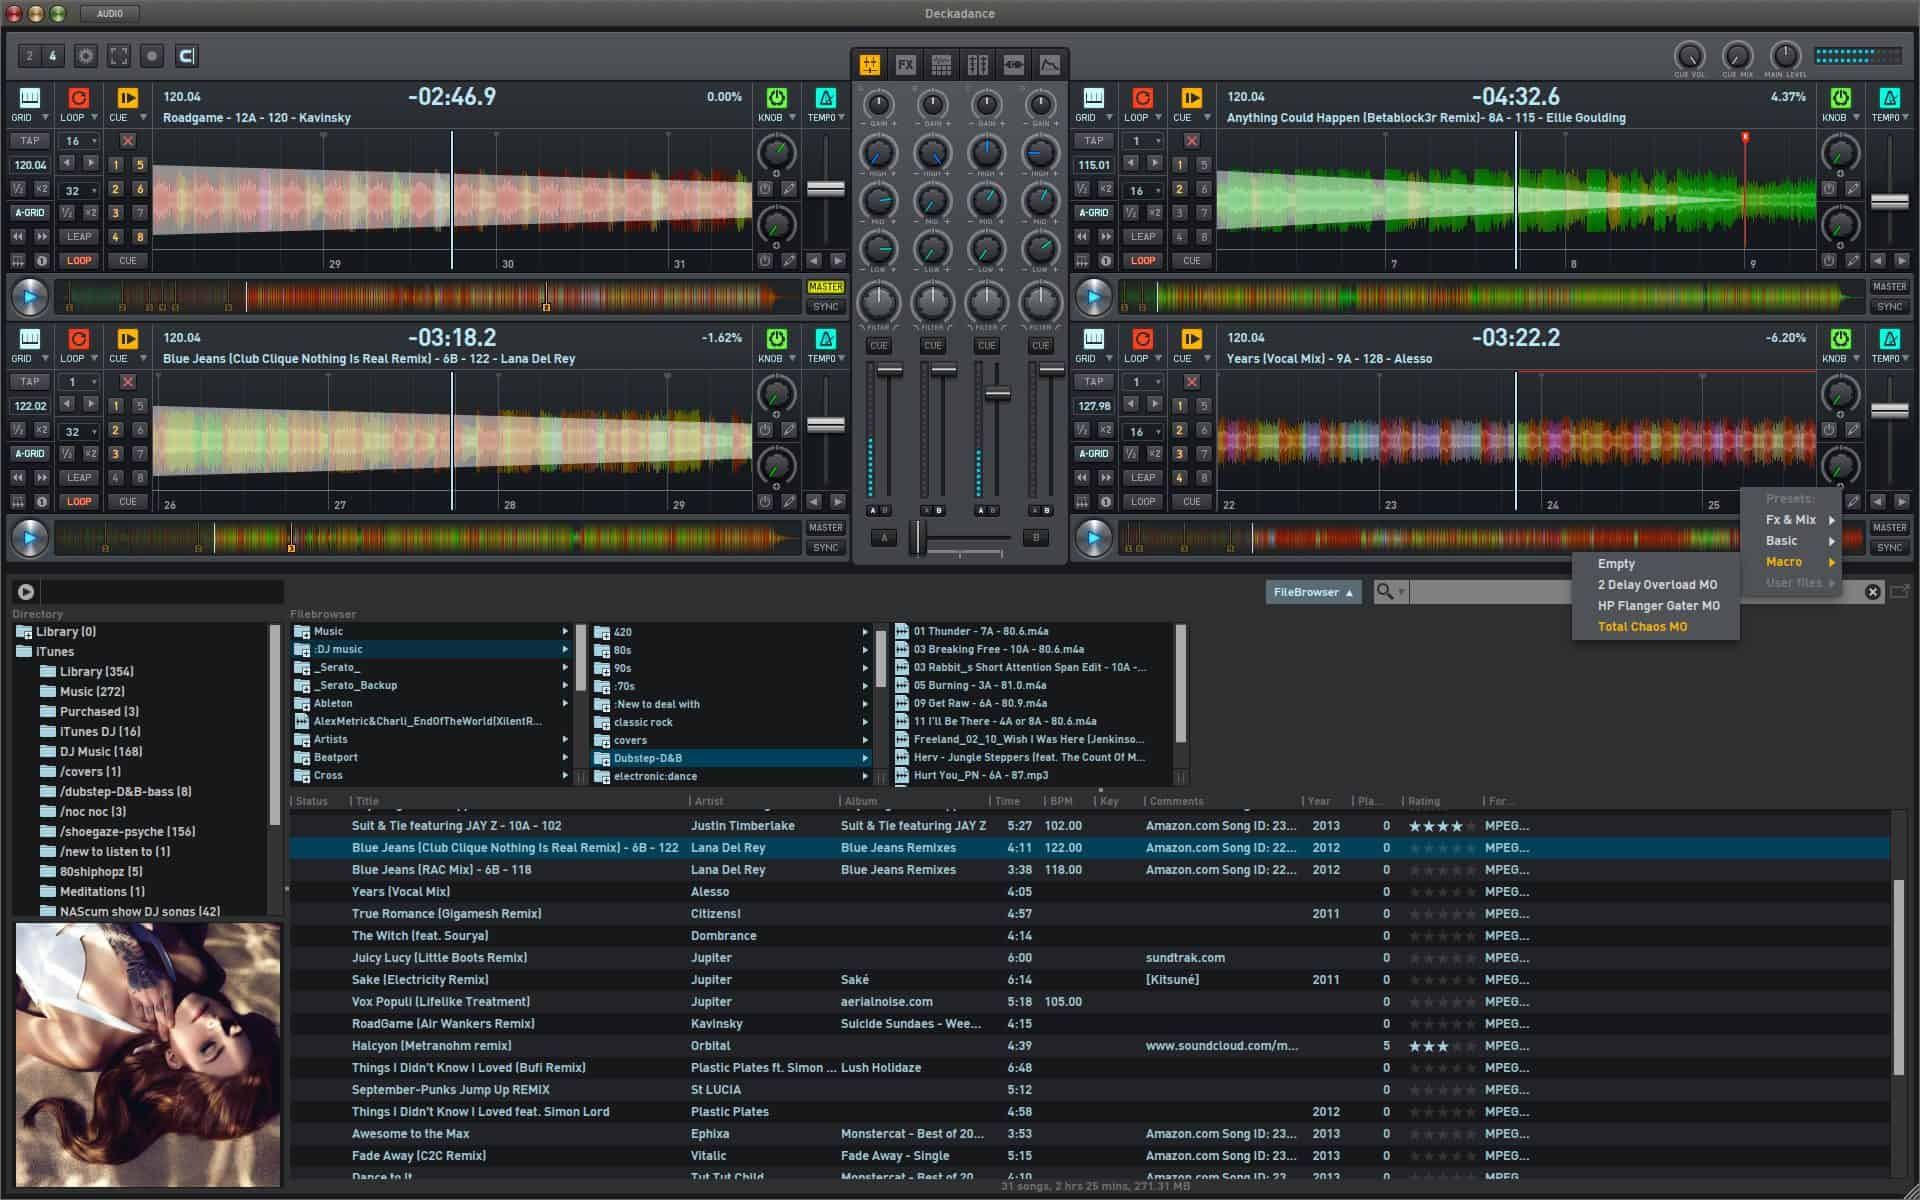Viewport: 1920px width, 1200px height.
Task: Expand the DJ music folder
Action: pyautogui.click(x=565, y=650)
